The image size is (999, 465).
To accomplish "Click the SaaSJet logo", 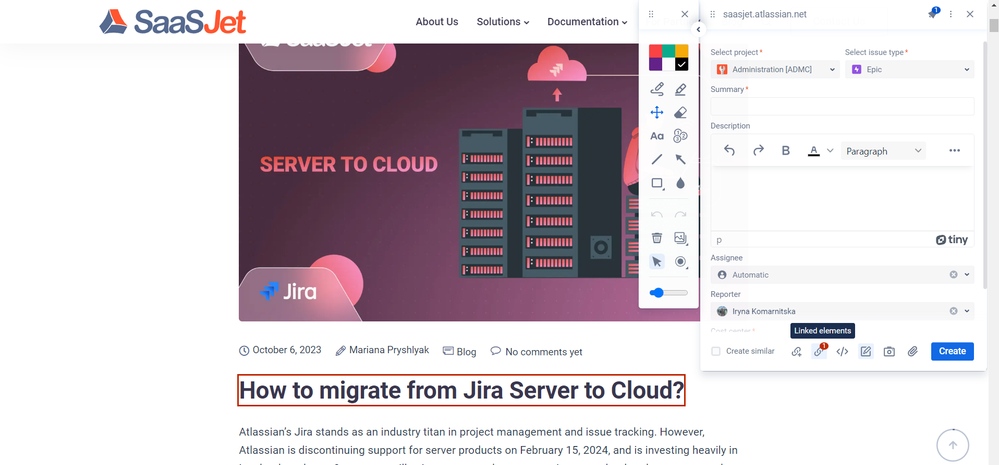I will tap(173, 22).
